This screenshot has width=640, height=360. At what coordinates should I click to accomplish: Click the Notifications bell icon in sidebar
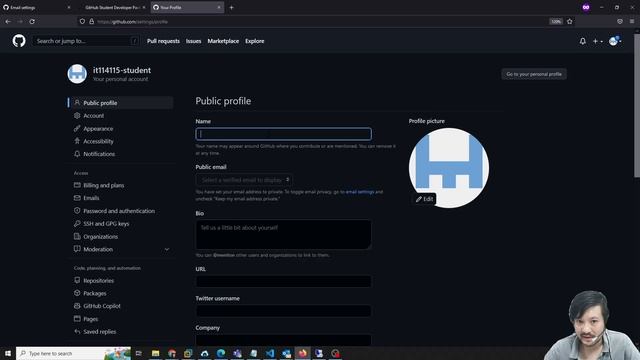[x=77, y=154]
